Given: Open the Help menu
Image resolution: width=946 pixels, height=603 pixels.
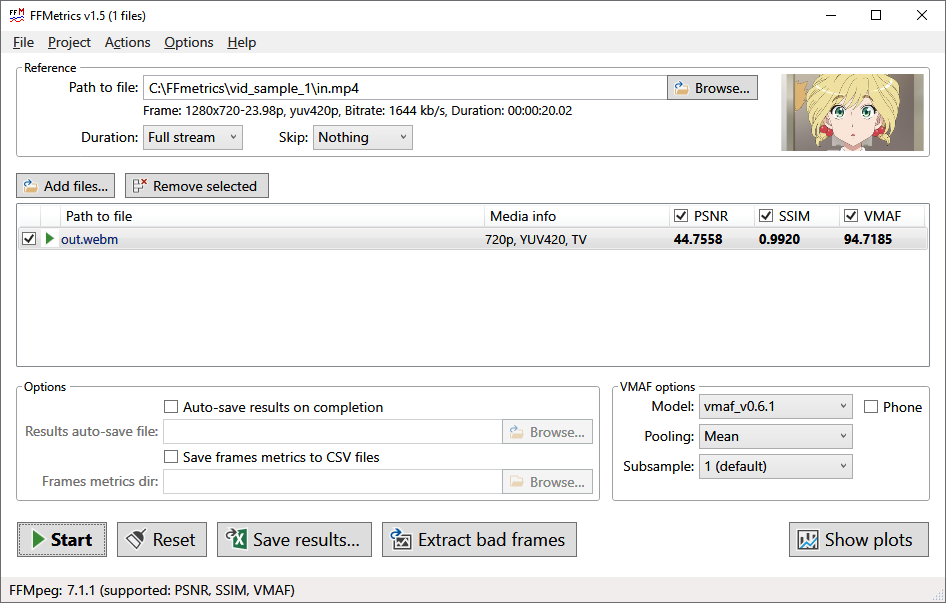Looking at the screenshot, I should [x=241, y=42].
